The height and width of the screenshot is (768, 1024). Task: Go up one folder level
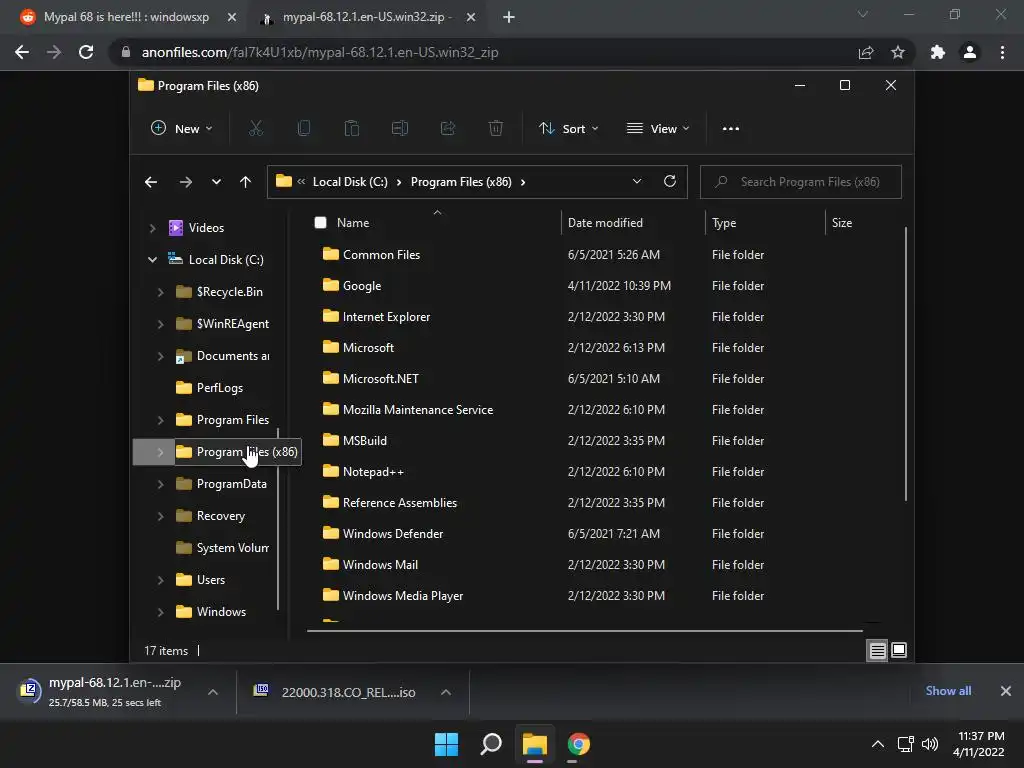[245, 182]
